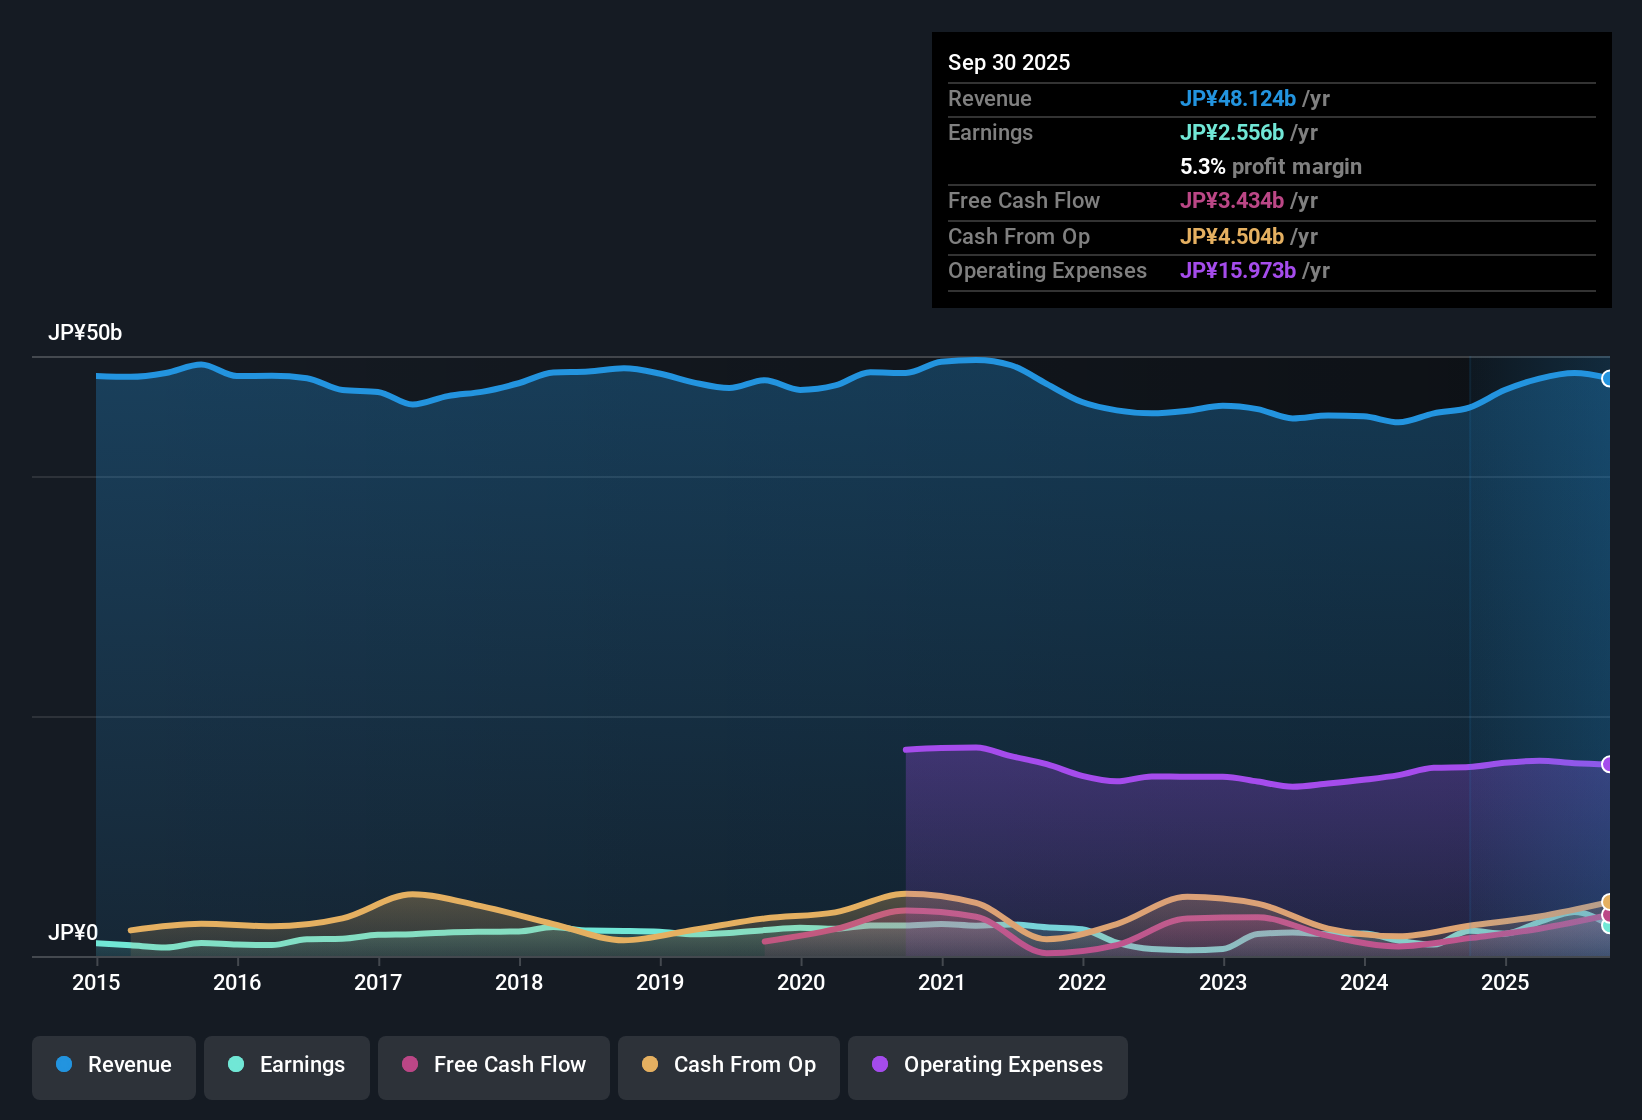Click the JP¥48.124b revenue value in the tooltip

click(x=1238, y=99)
